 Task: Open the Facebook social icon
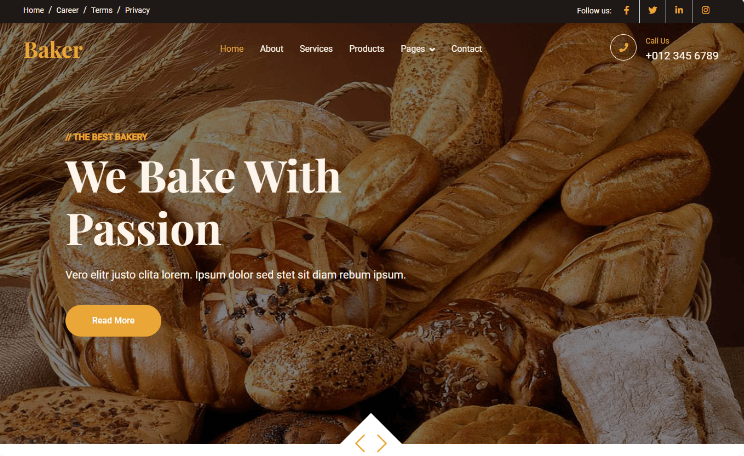[626, 10]
